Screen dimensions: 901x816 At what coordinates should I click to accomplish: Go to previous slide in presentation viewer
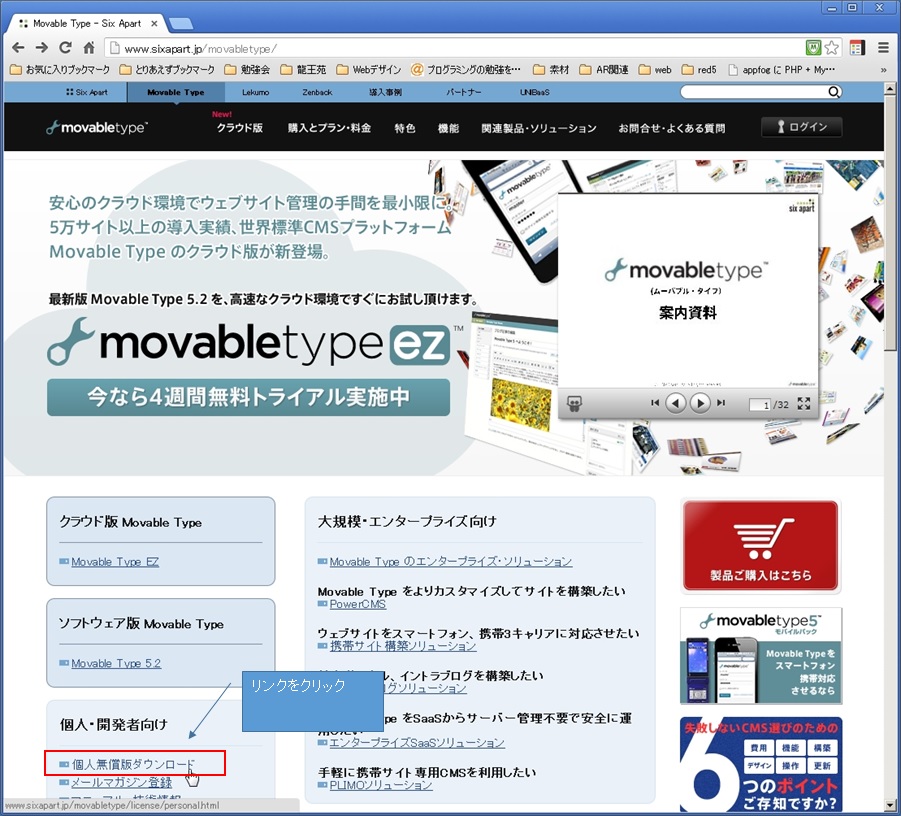point(676,403)
